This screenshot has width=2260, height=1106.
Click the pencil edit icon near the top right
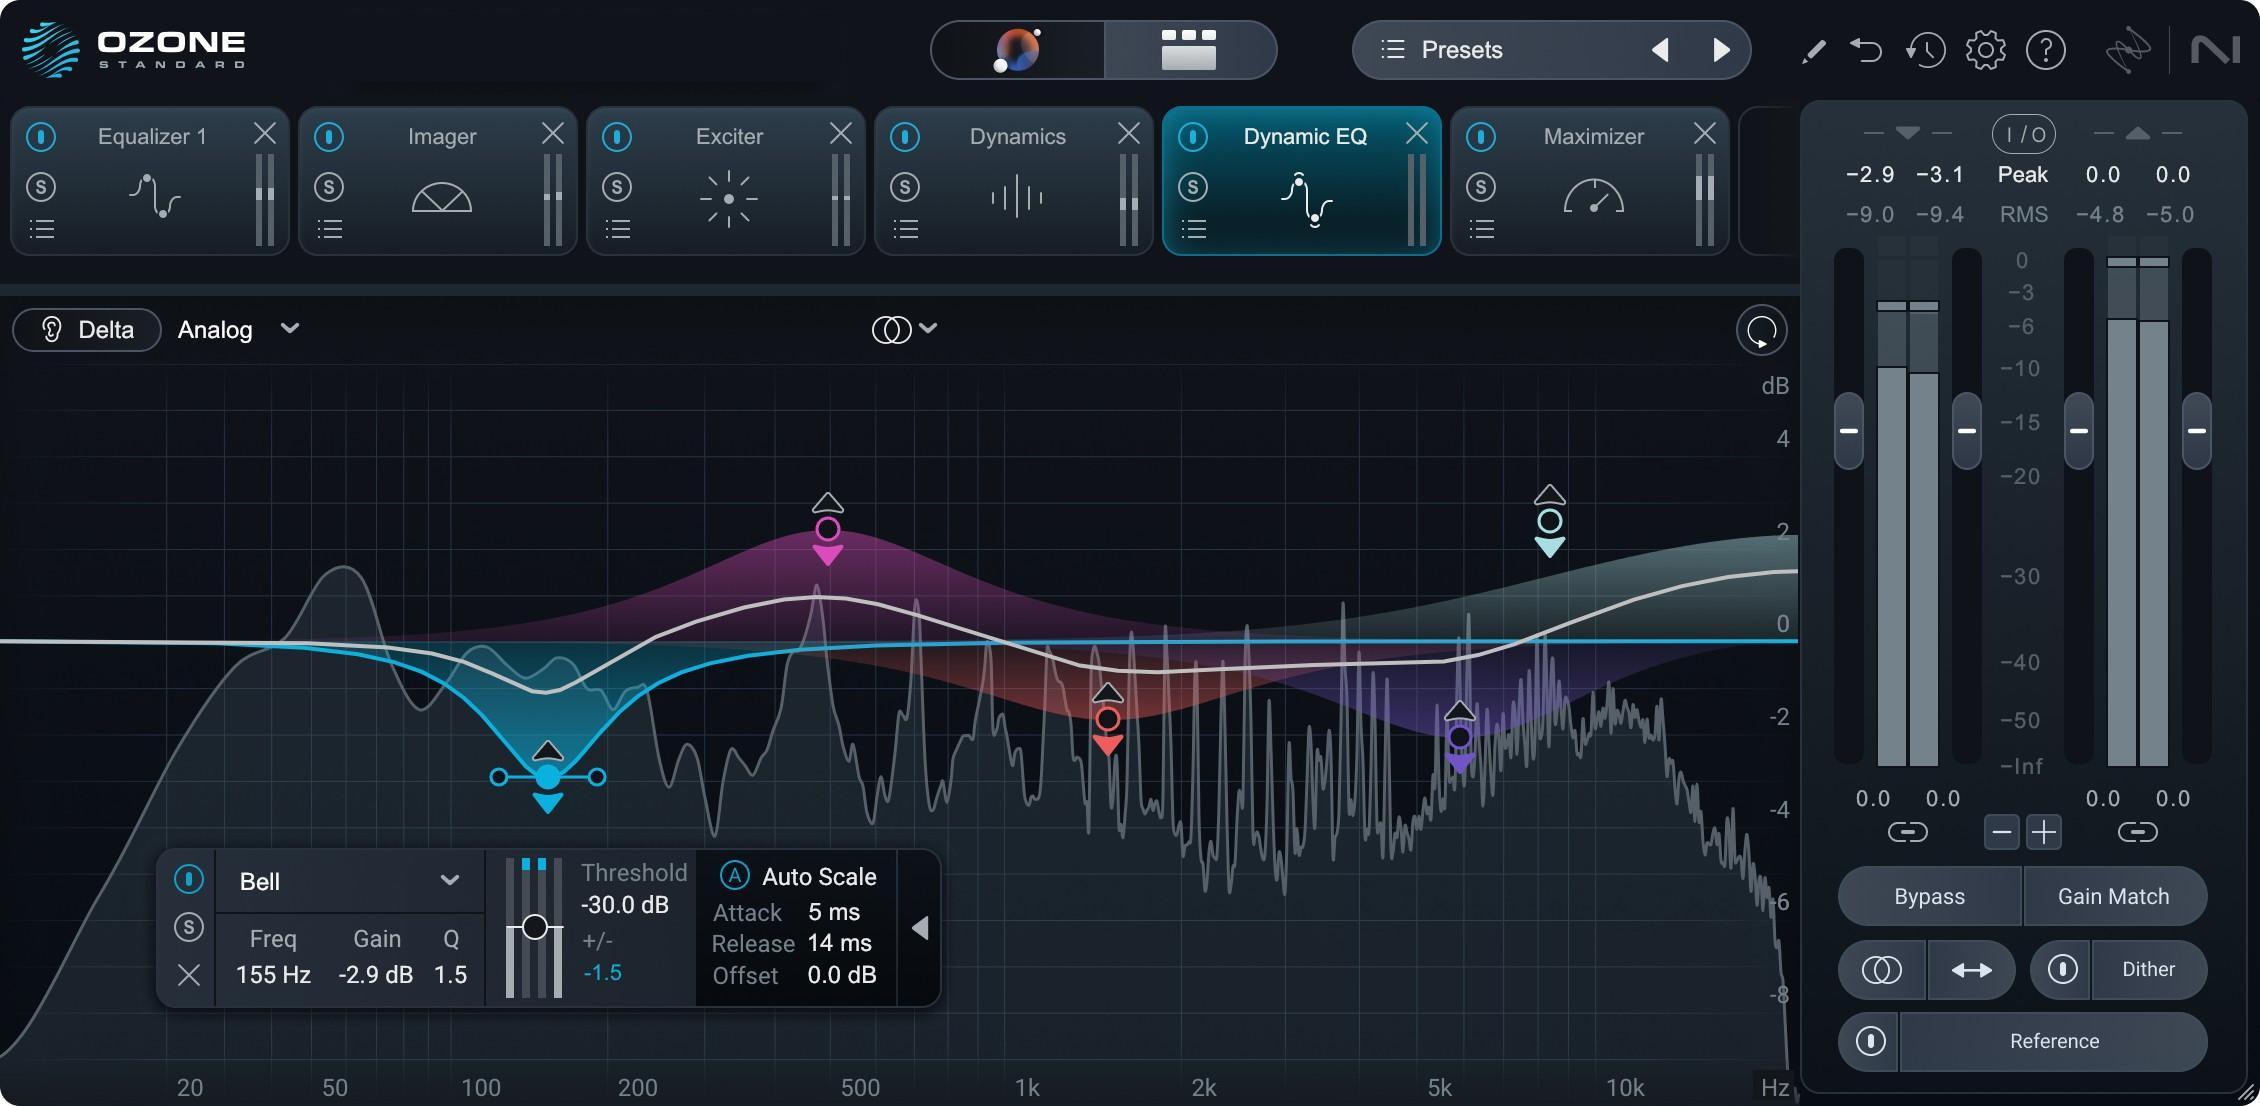coord(1812,51)
